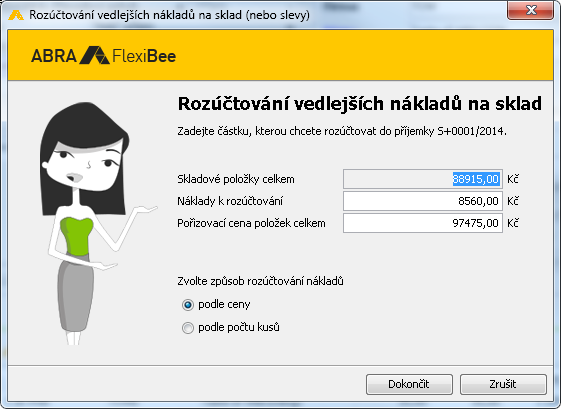Choose the "podle počtu kusů" radio option
561x409 pixels.
pyautogui.click(x=187, y=328)
